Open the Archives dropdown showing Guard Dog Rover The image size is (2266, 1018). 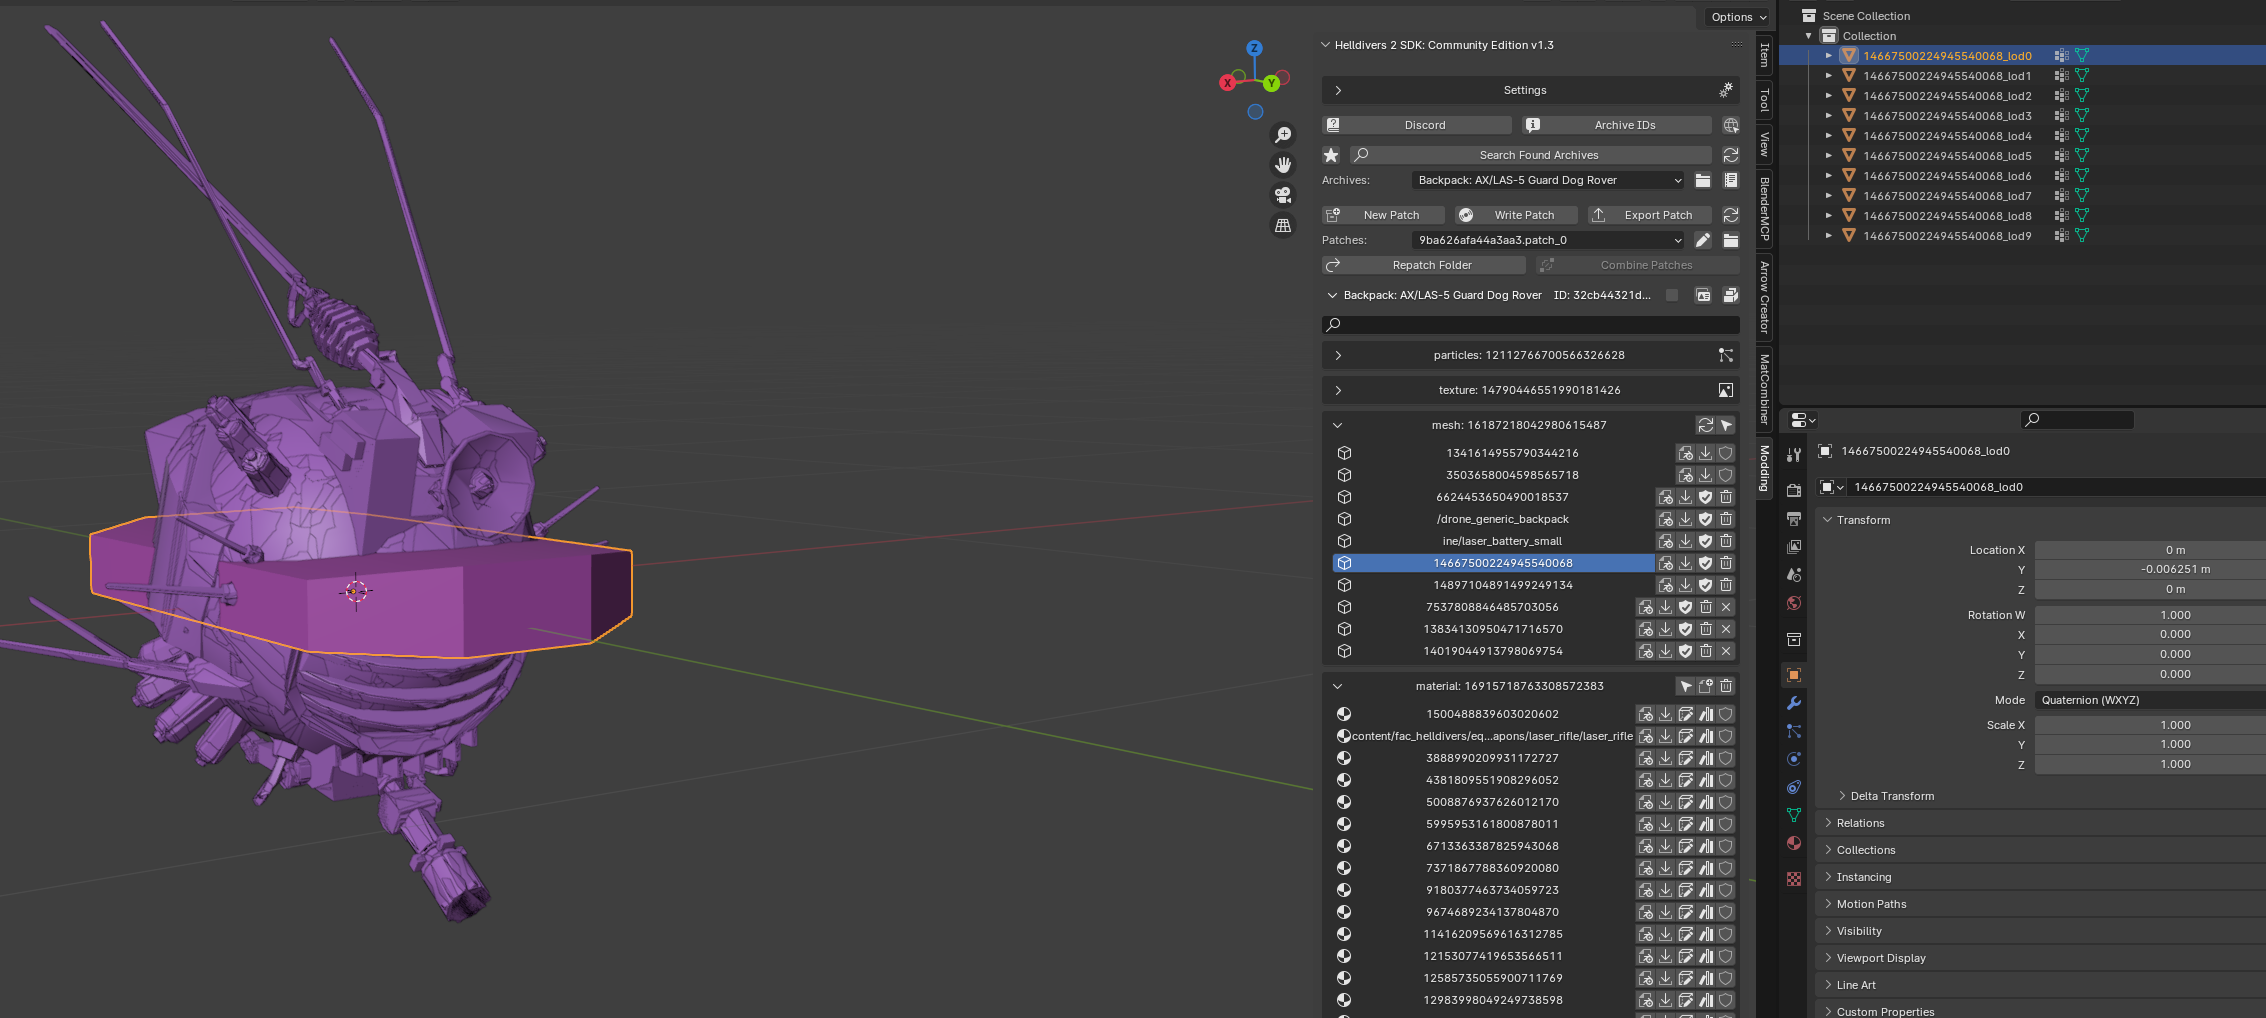(x=1549, y=180)
